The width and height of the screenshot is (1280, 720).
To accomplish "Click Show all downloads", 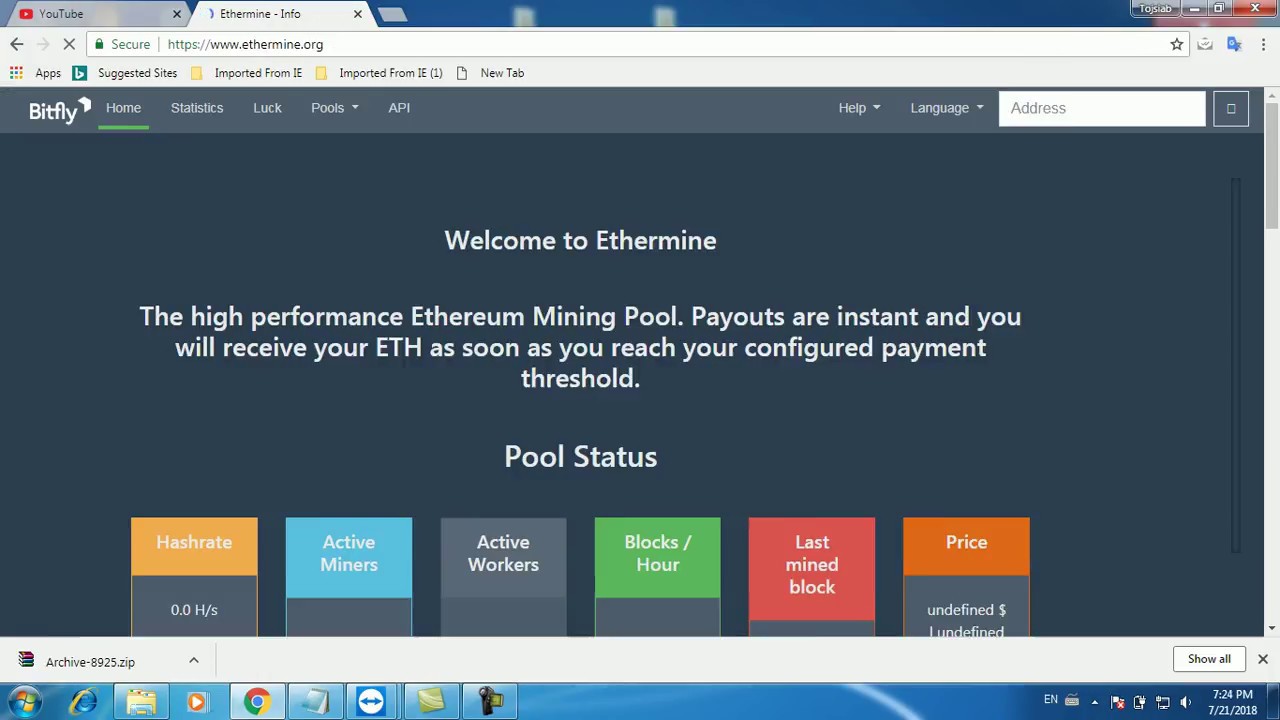I will point(1209,659).
